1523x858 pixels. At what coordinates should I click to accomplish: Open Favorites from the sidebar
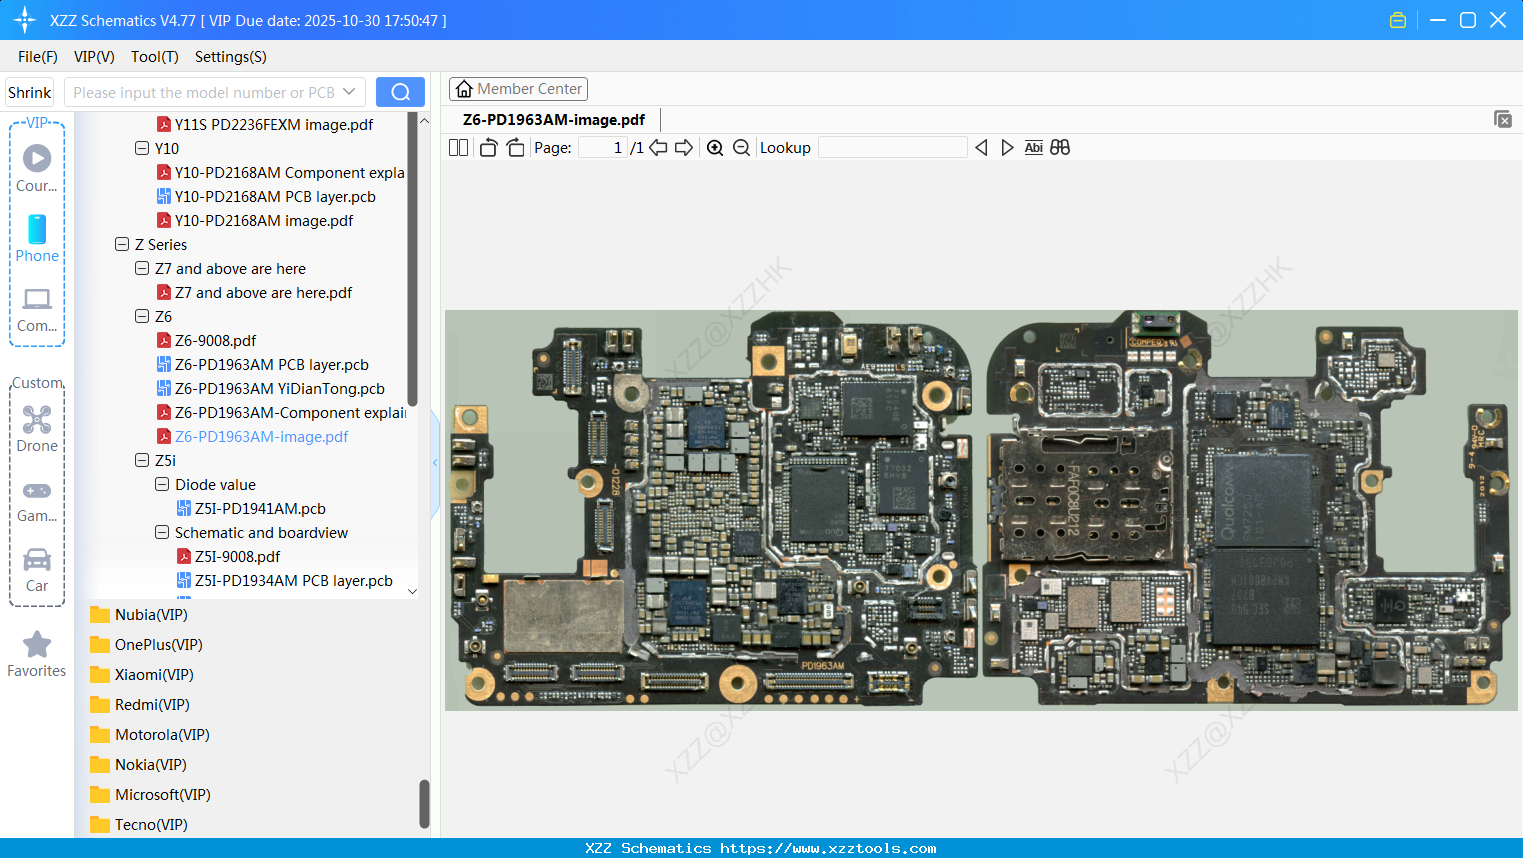coord(37,654)
